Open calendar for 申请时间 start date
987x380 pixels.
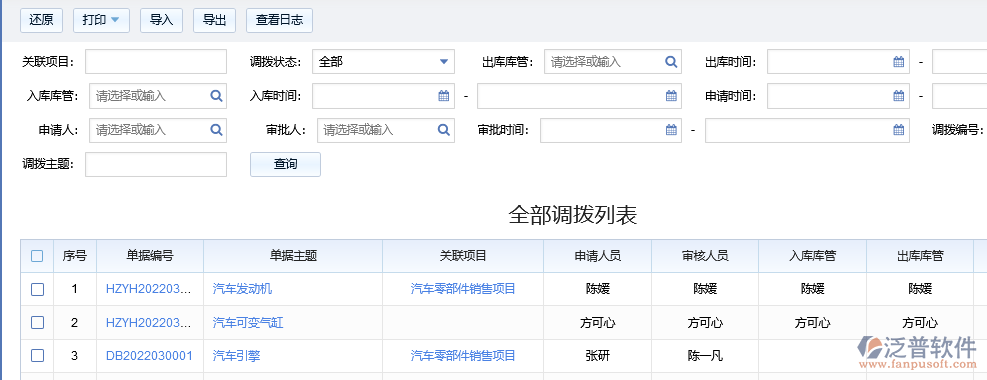(x=899, y=96)
